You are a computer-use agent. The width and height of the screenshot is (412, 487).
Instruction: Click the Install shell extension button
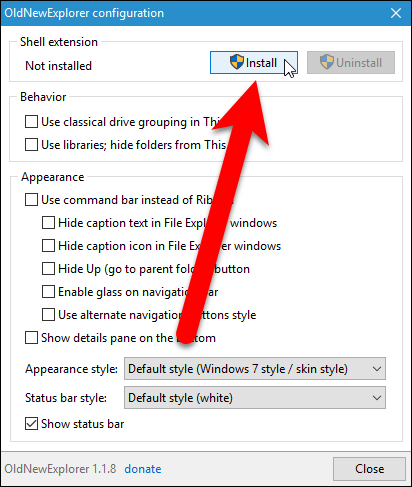[254, 63]
